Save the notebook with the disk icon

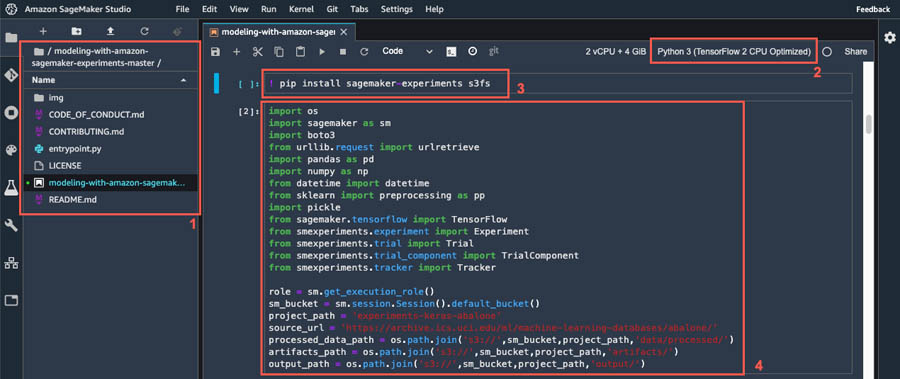pos(215,52)
